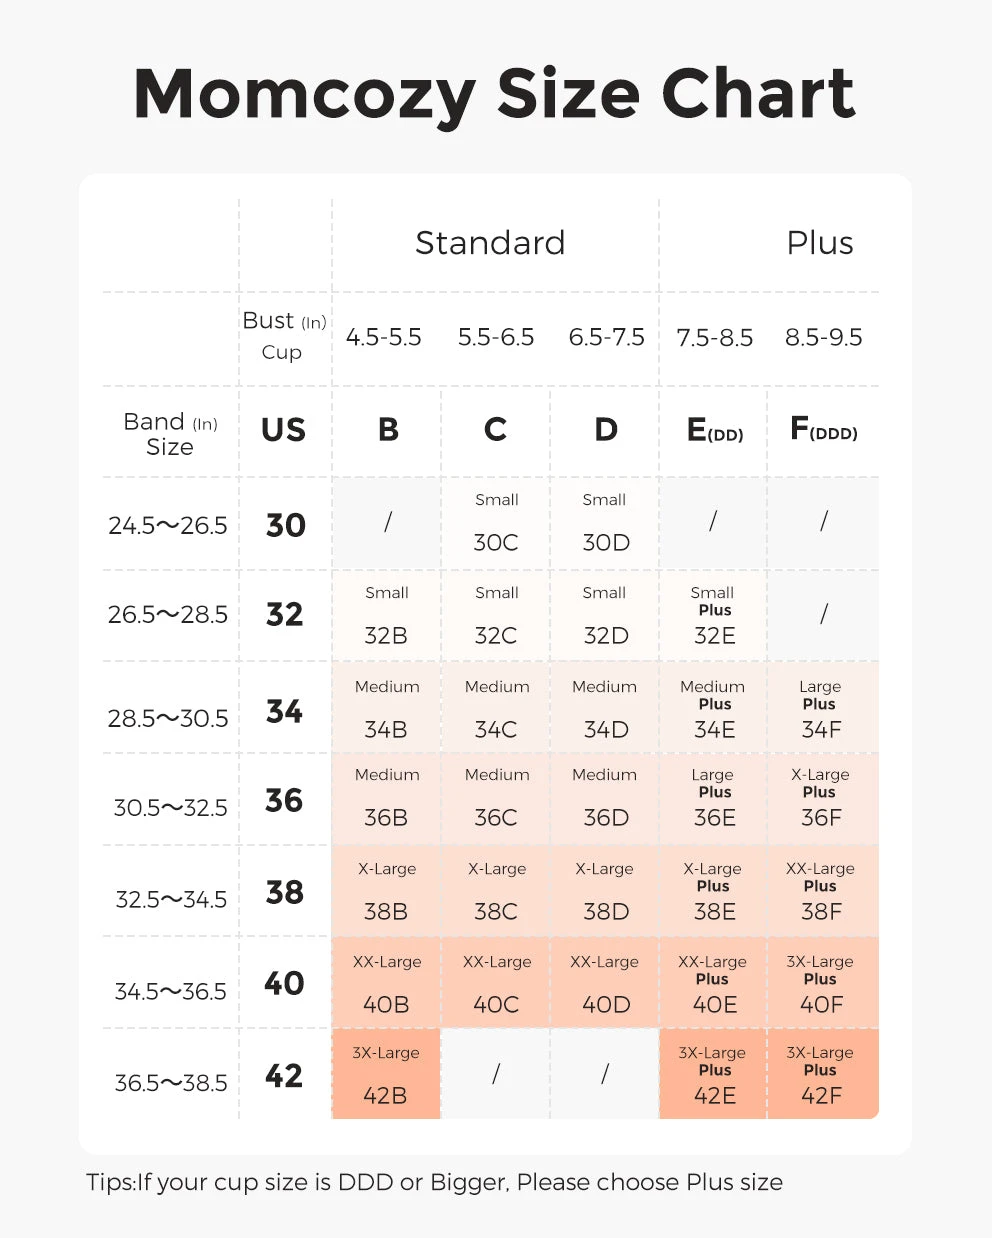
Task: Select the B cup column header
Action: 388,430
